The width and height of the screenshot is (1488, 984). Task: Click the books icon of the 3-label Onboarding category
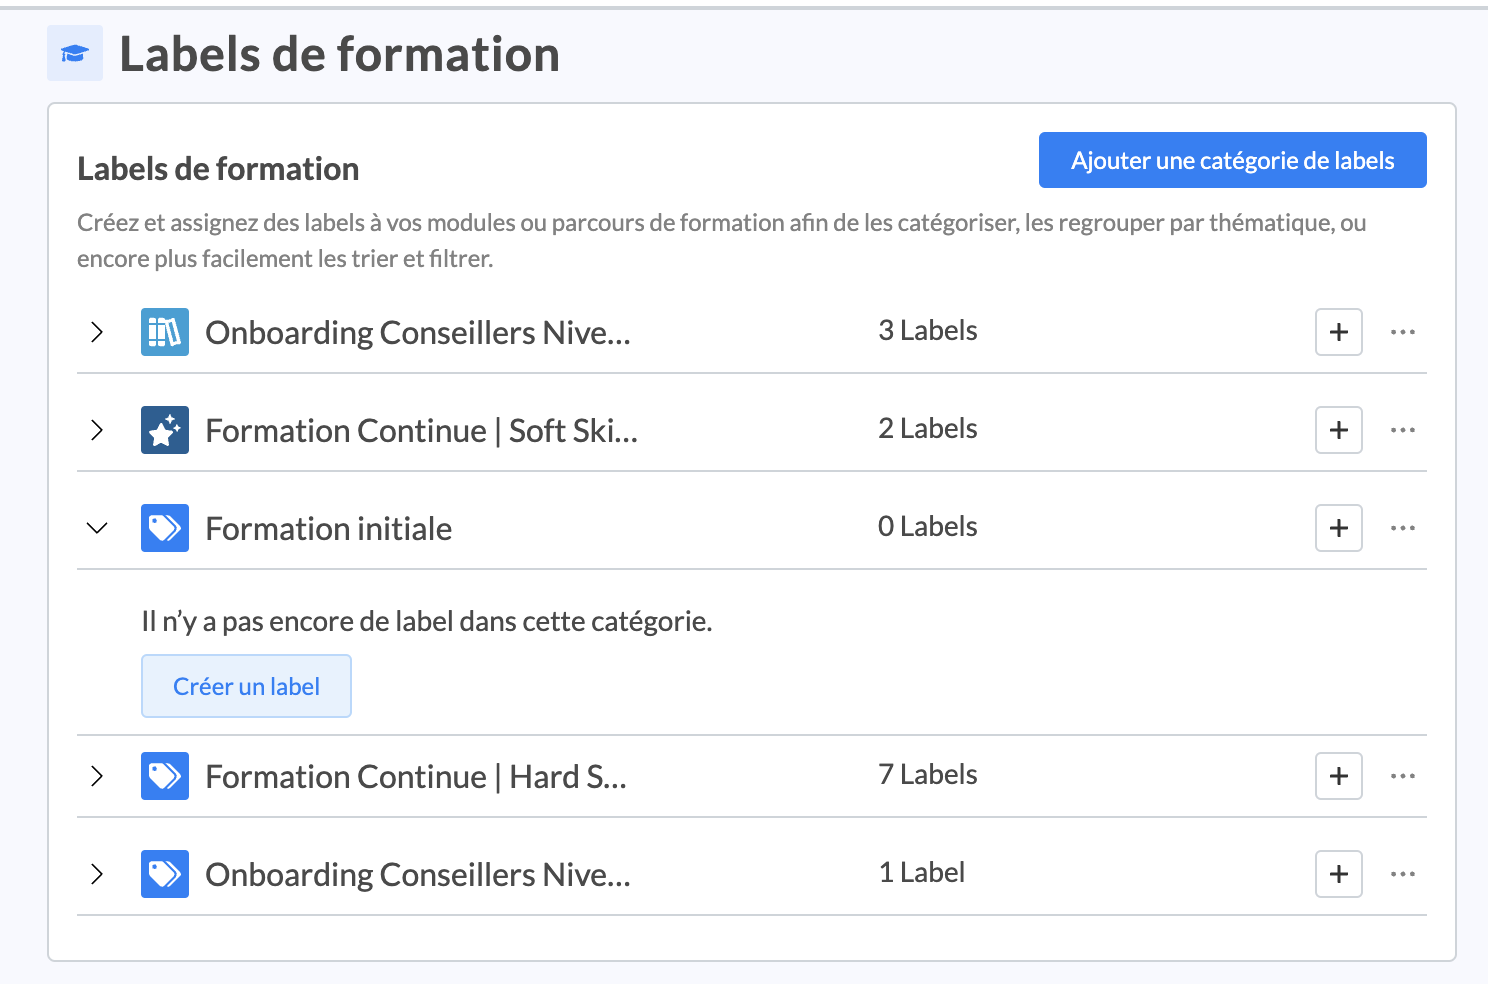165,332
